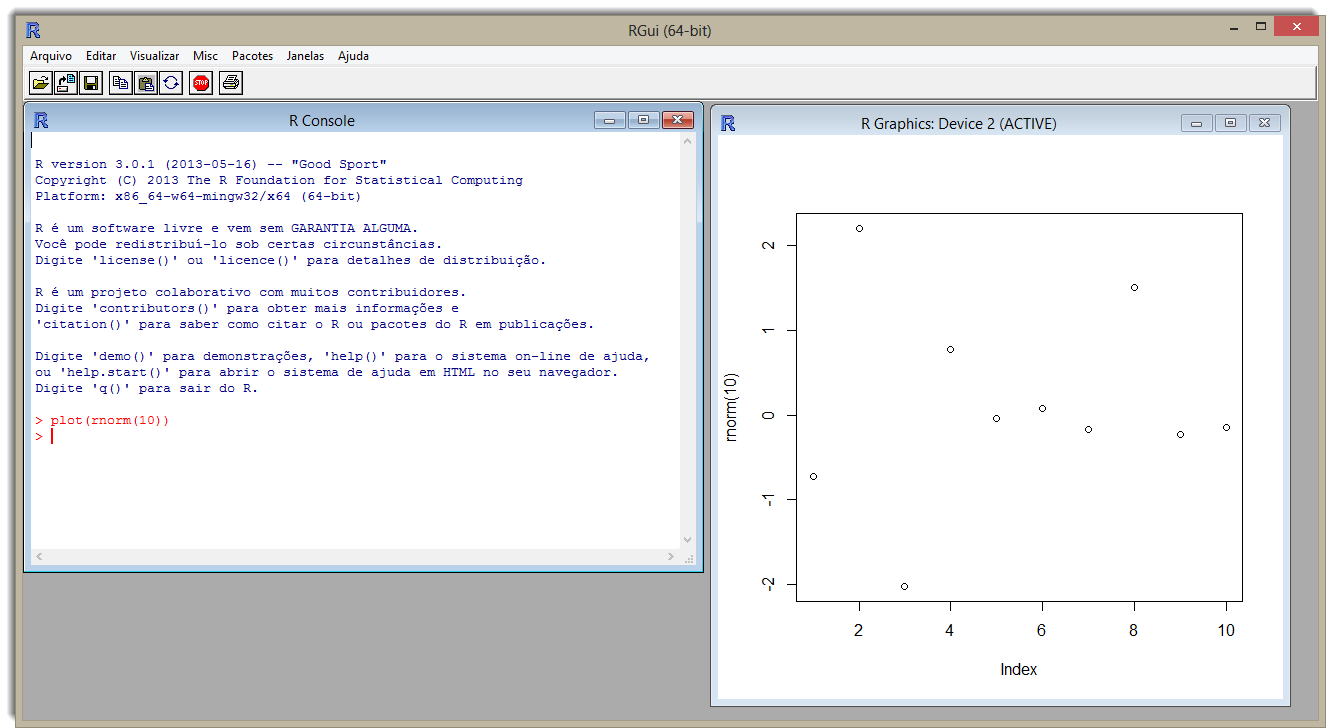Click the console vertical scrollbar down arrow

coord(687,540)
